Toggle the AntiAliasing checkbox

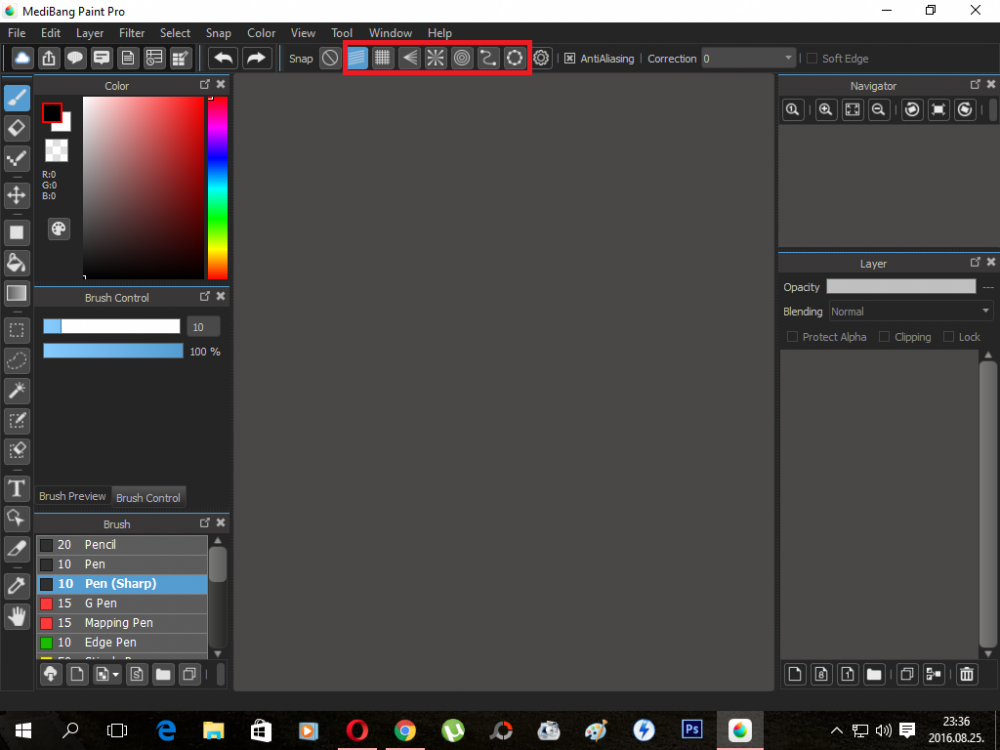[570, 59]
